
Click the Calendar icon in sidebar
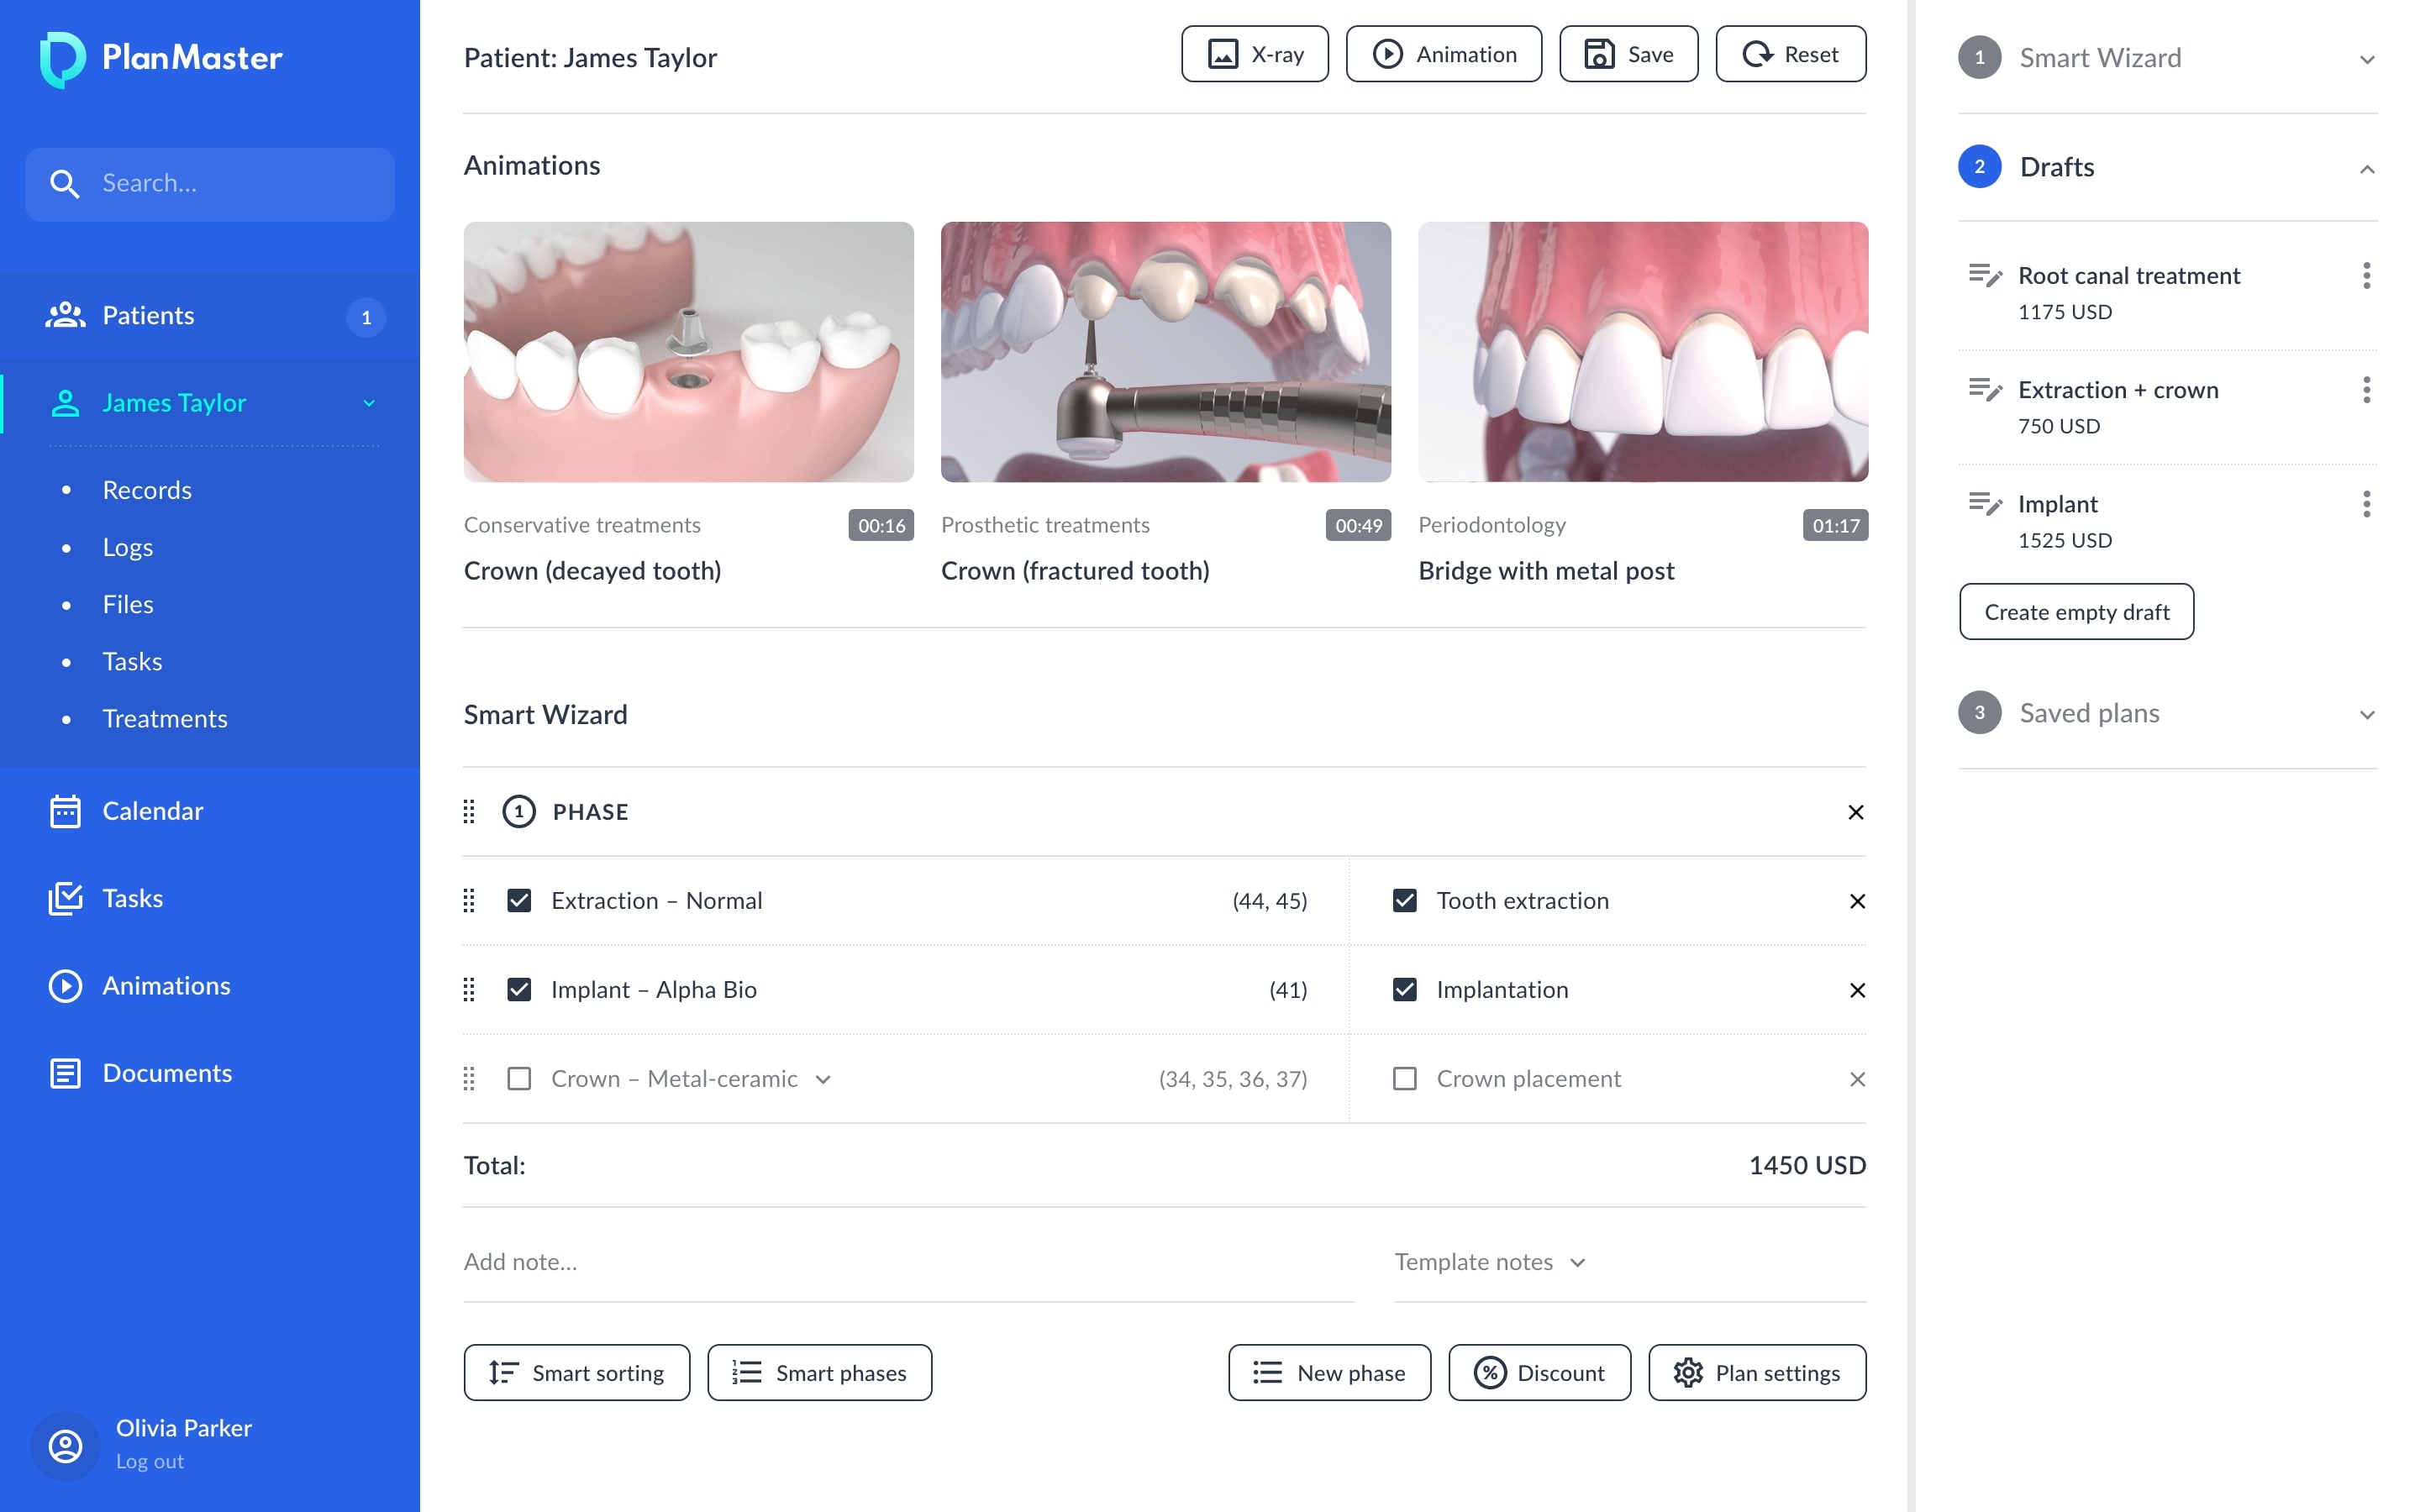pyautogui.click(x=65, y=811)
